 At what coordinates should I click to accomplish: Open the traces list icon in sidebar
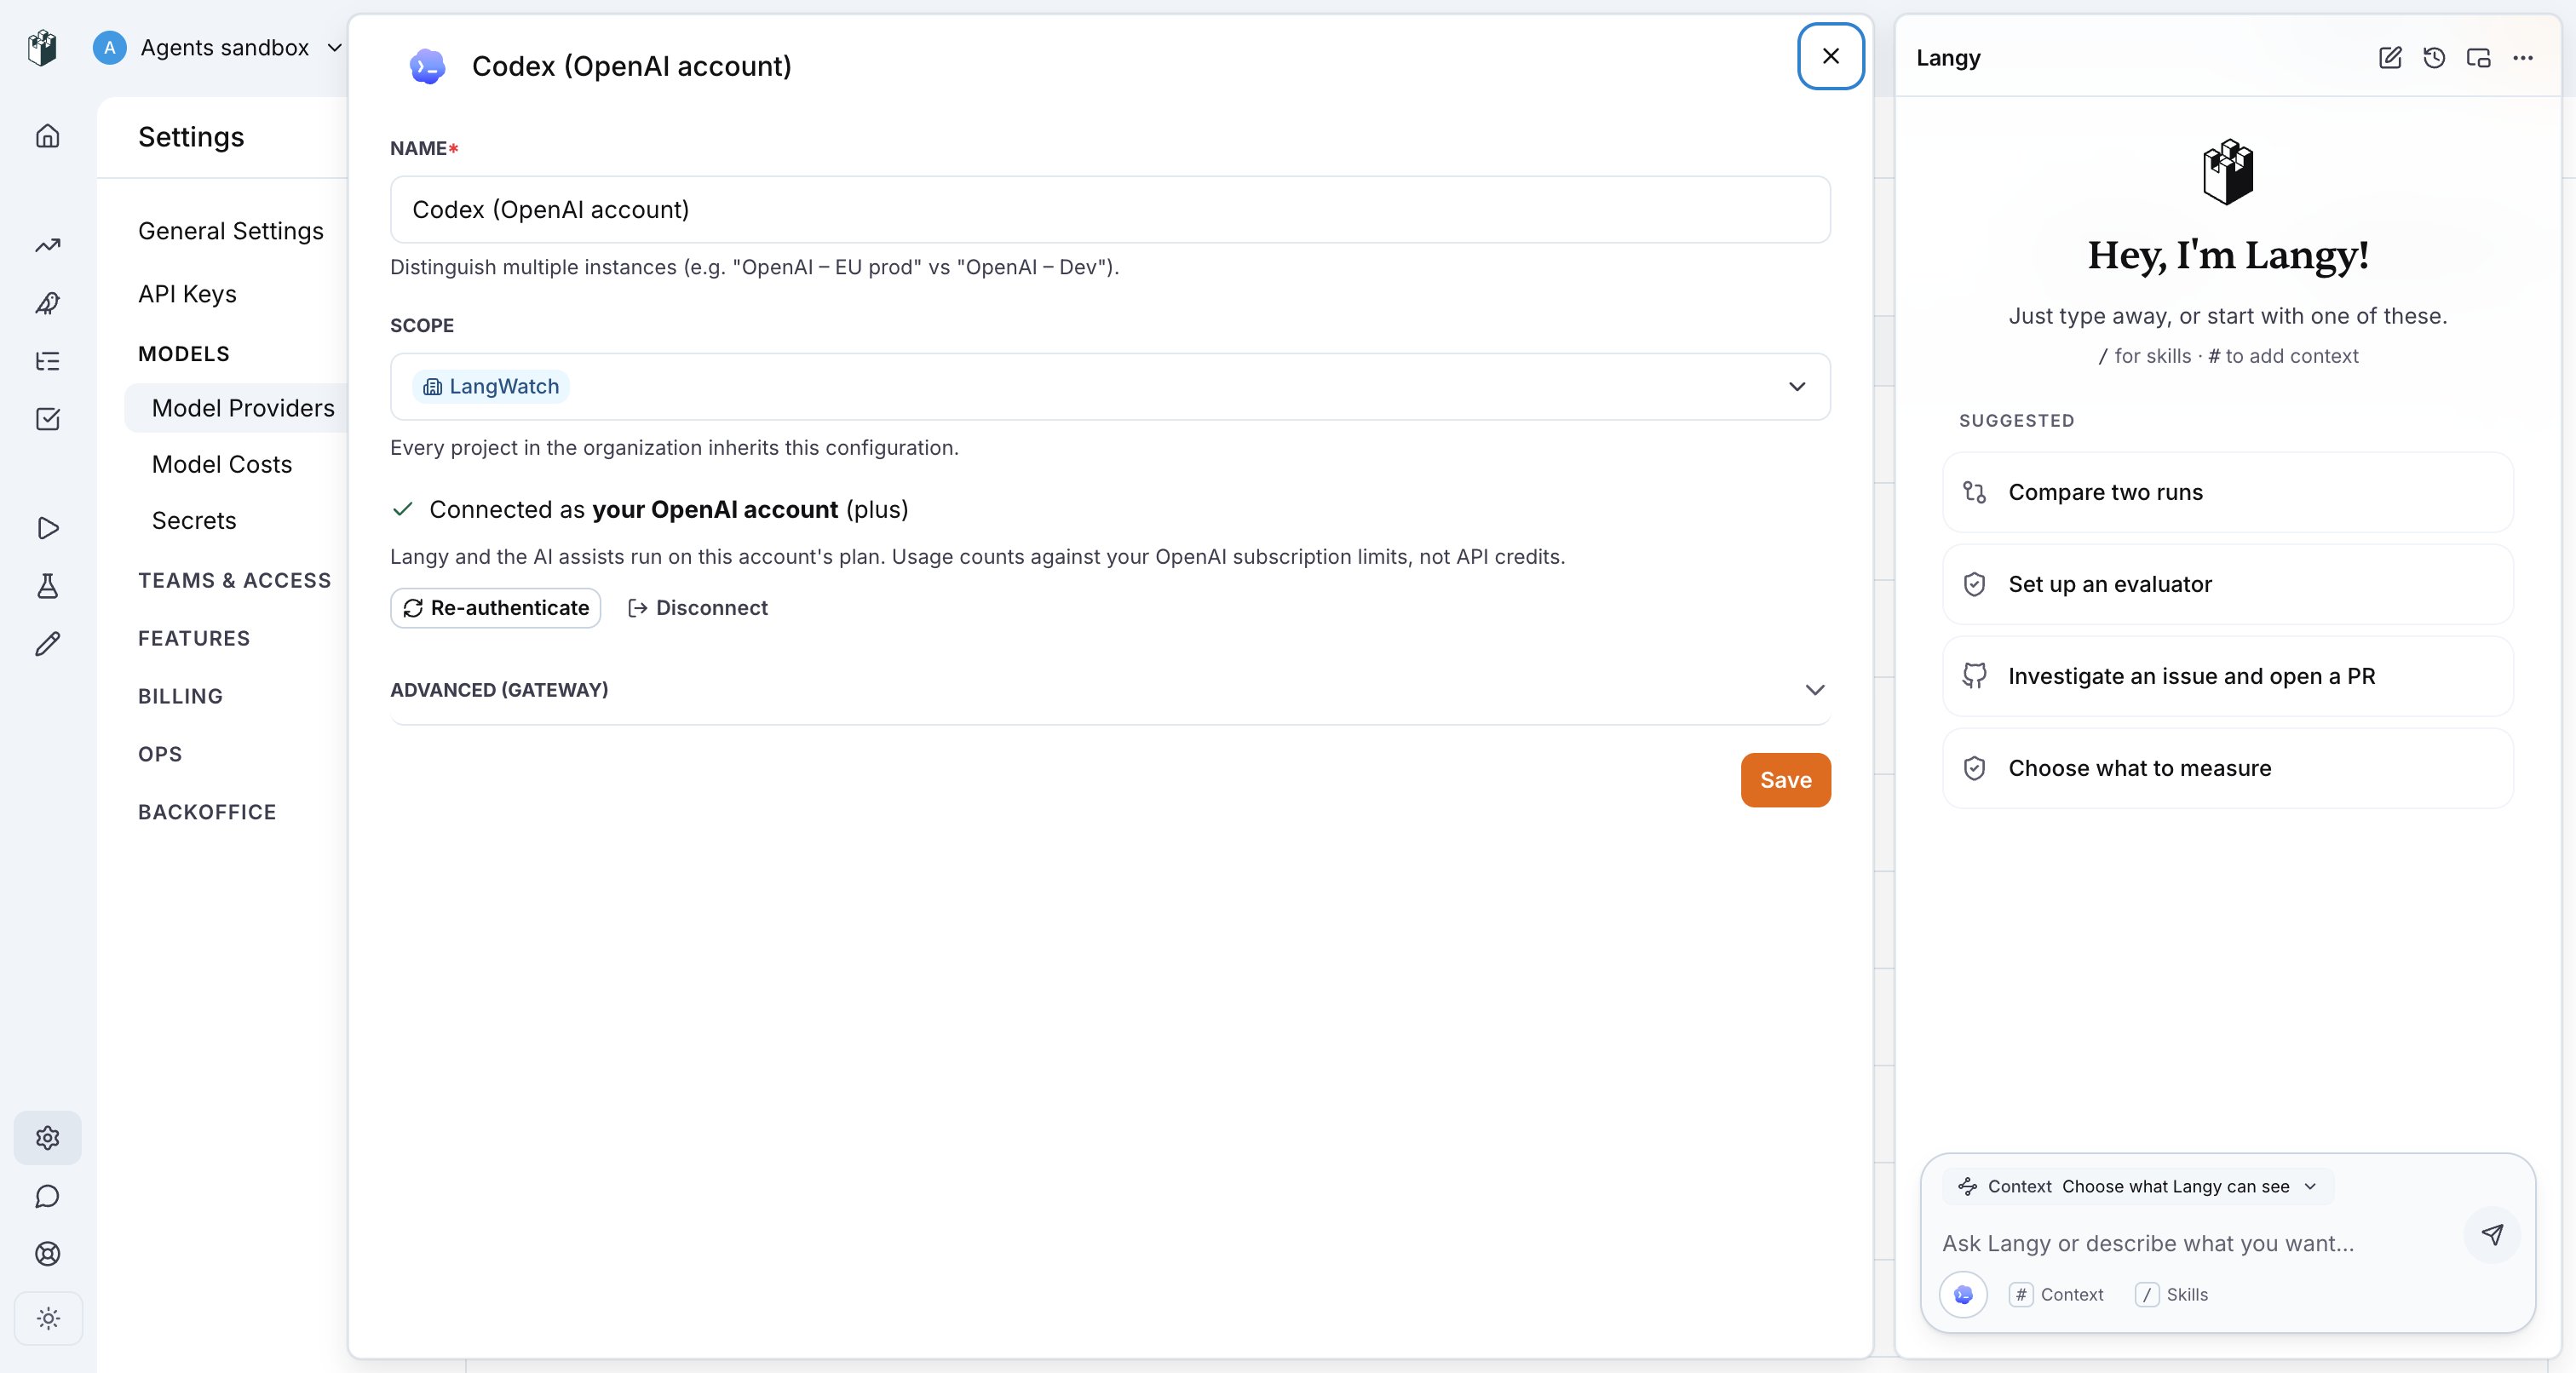48,361
